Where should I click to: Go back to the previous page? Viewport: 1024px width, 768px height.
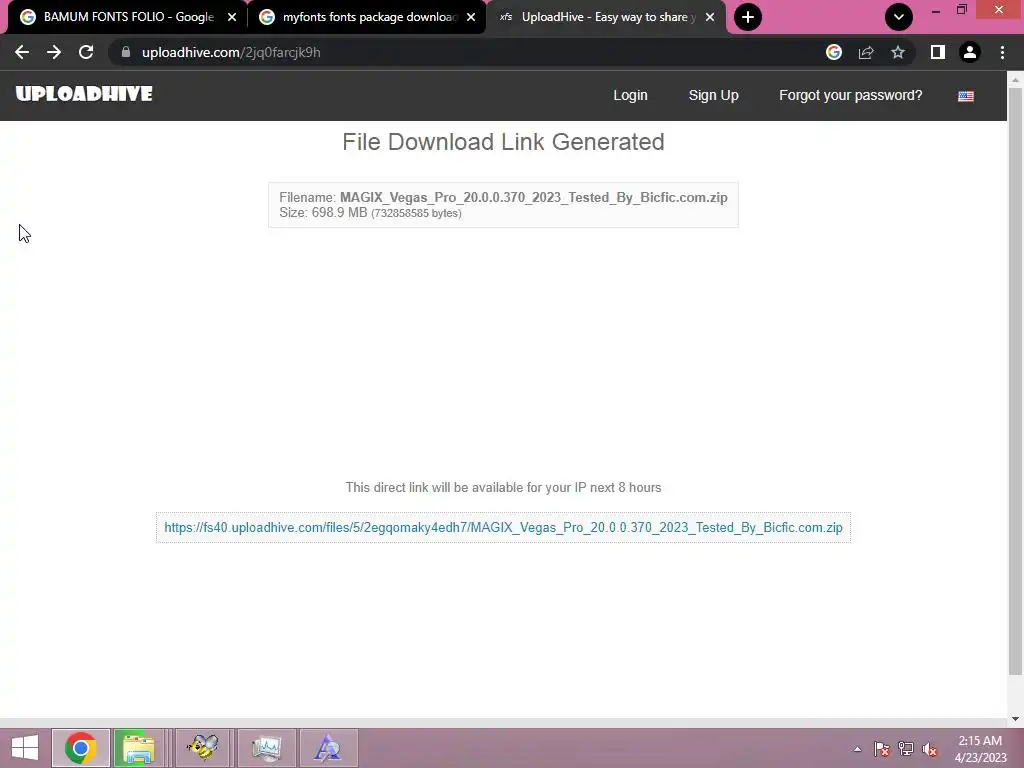(x=22, y=52)
